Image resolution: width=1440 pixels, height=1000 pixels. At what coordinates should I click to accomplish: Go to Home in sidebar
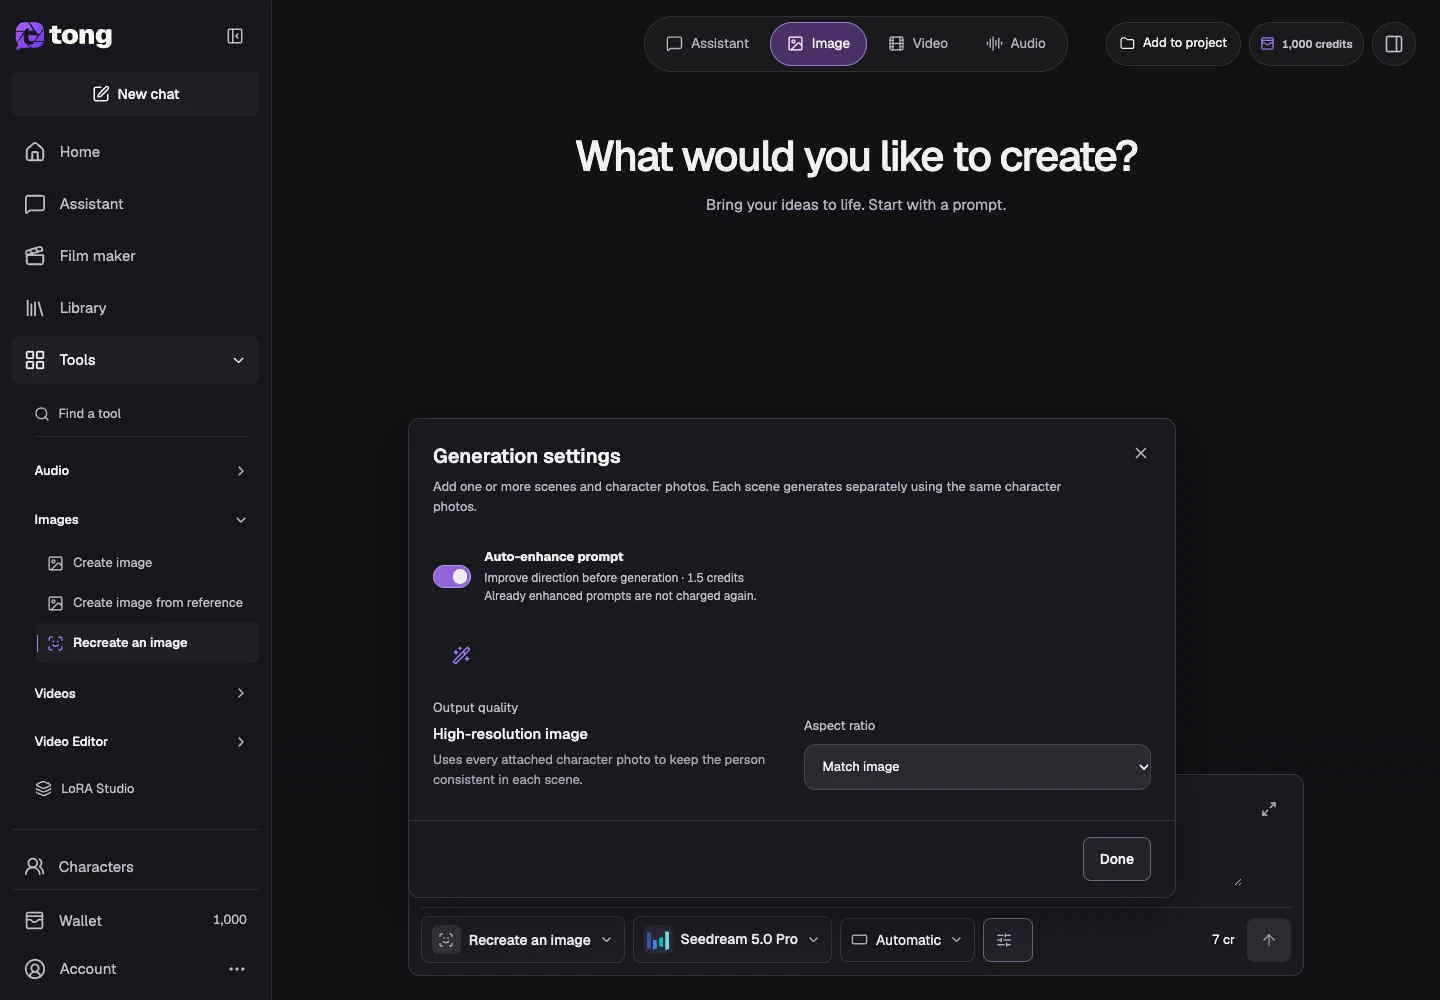tap(135, 152)
